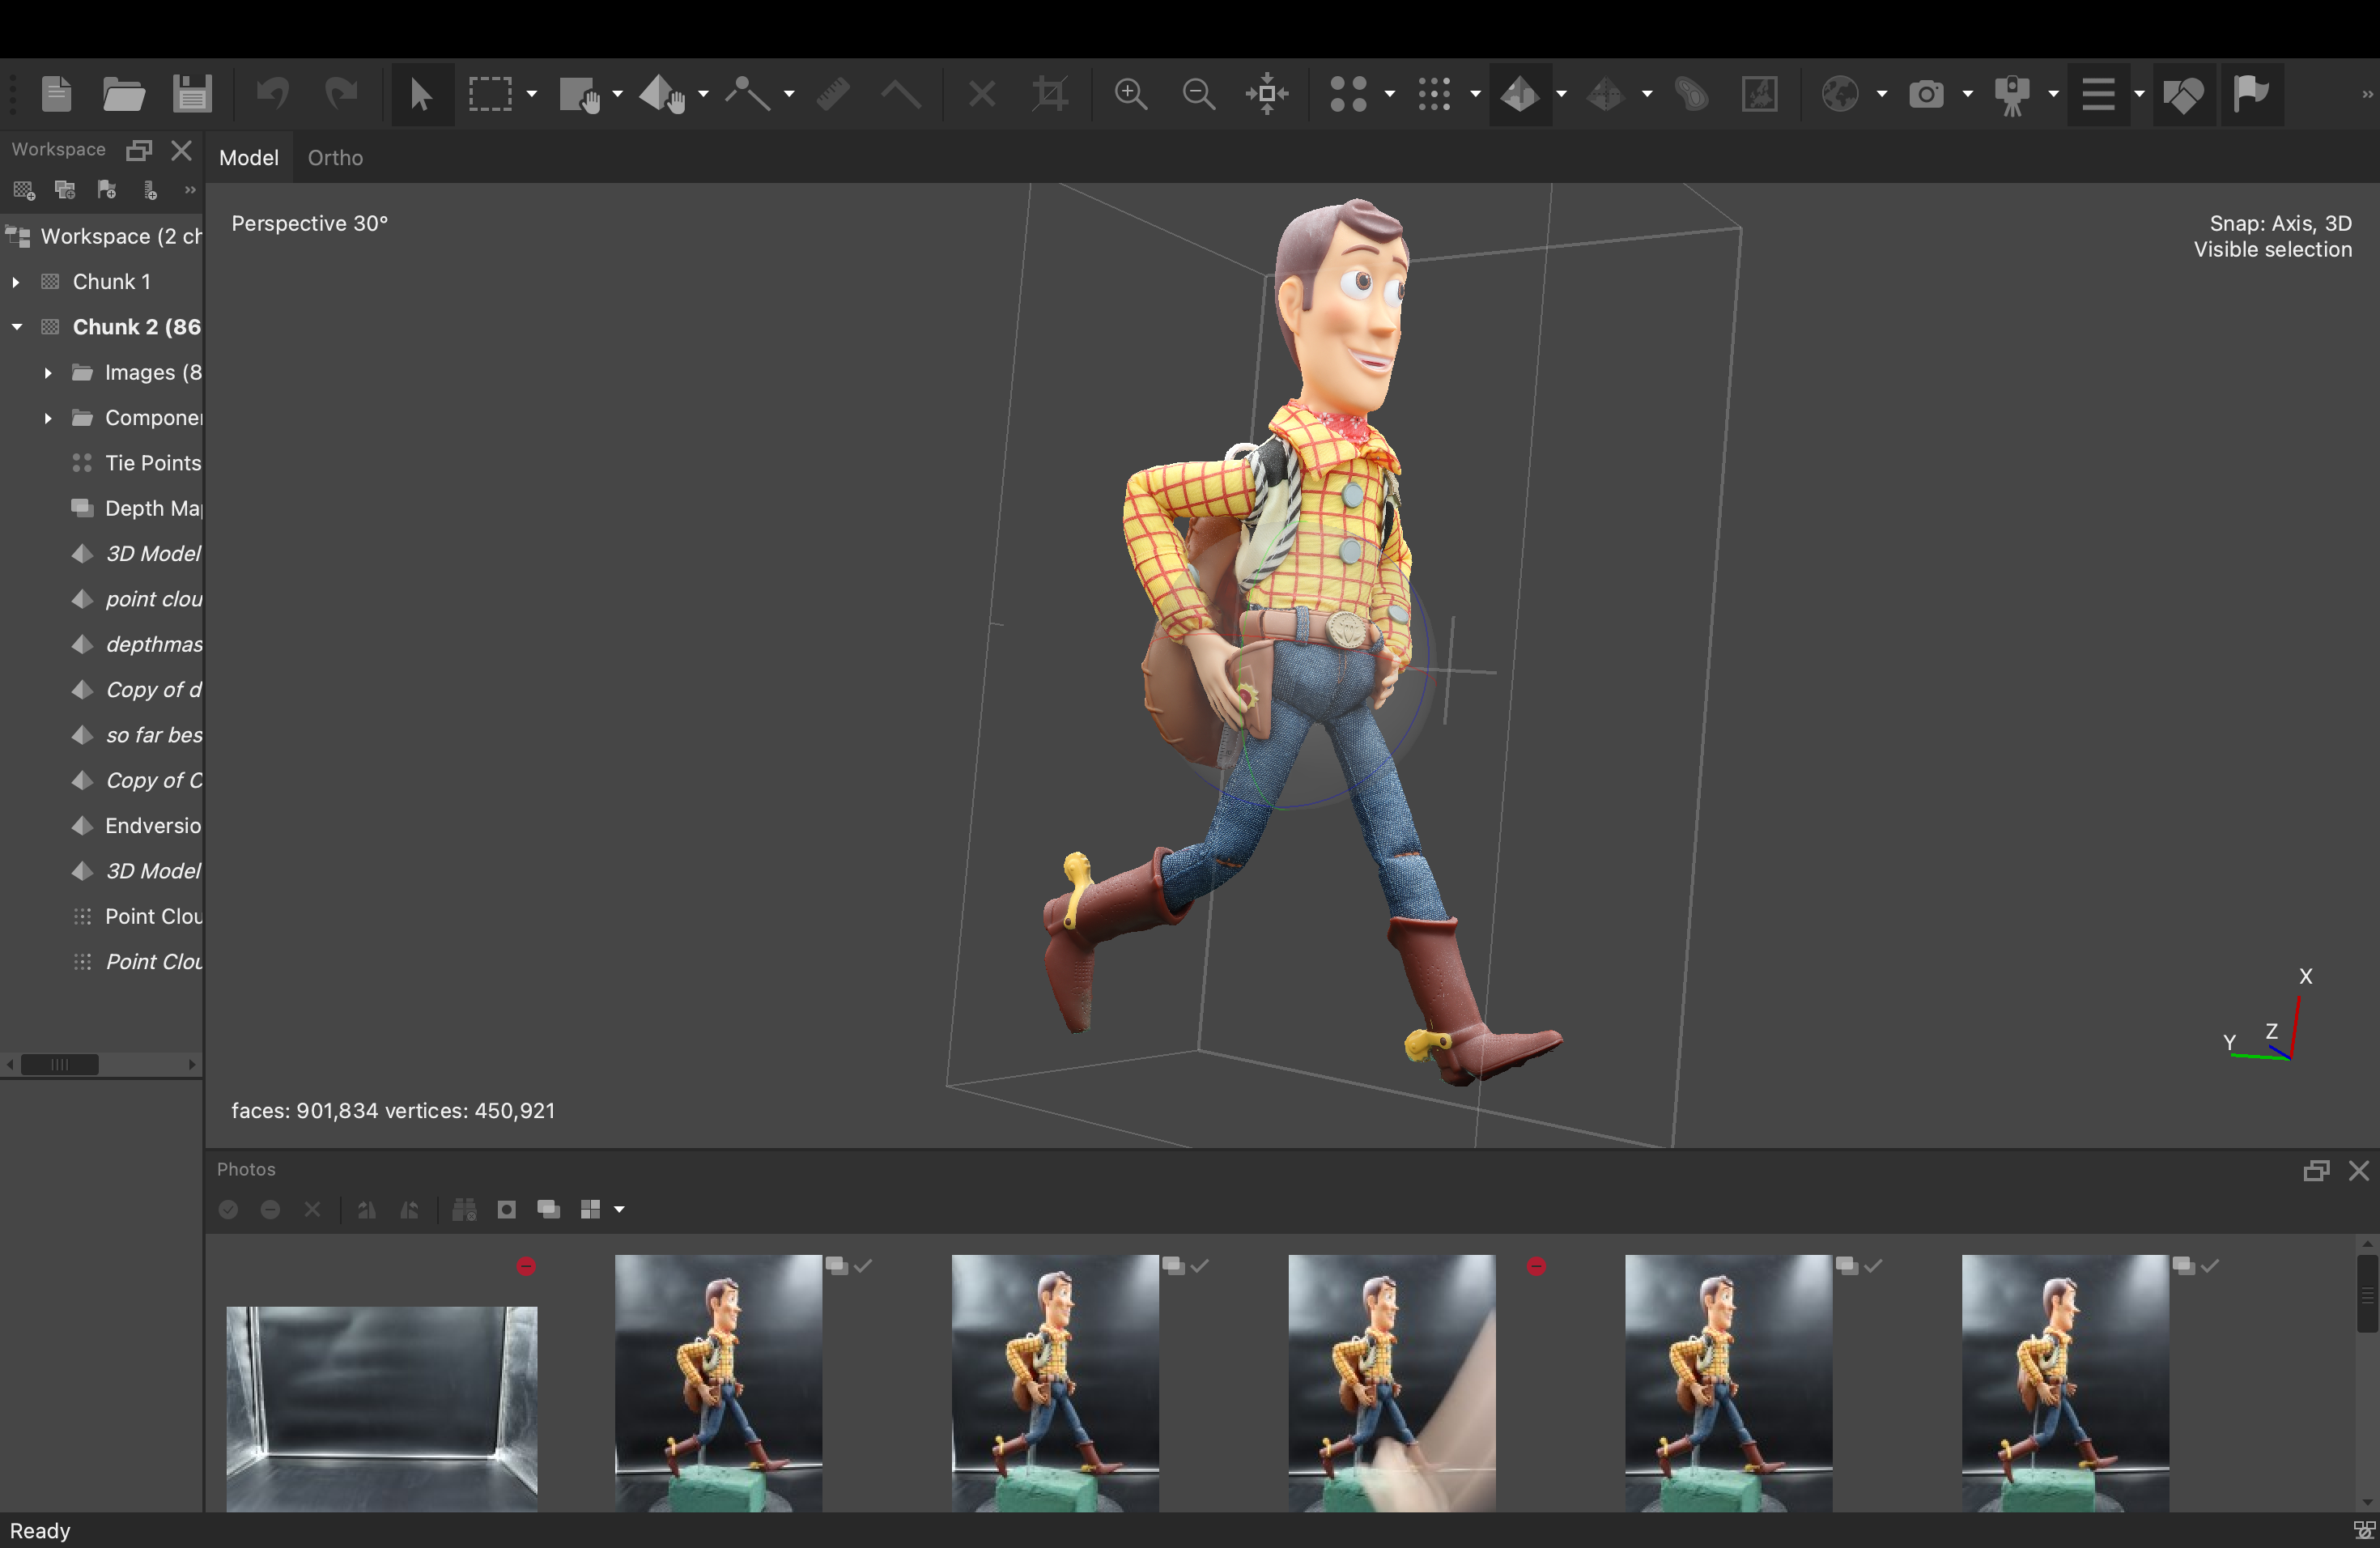Screen dimensions: 2380x1548
Task: Expand the Images folder in Chunk 2
Action: (47, 373)
